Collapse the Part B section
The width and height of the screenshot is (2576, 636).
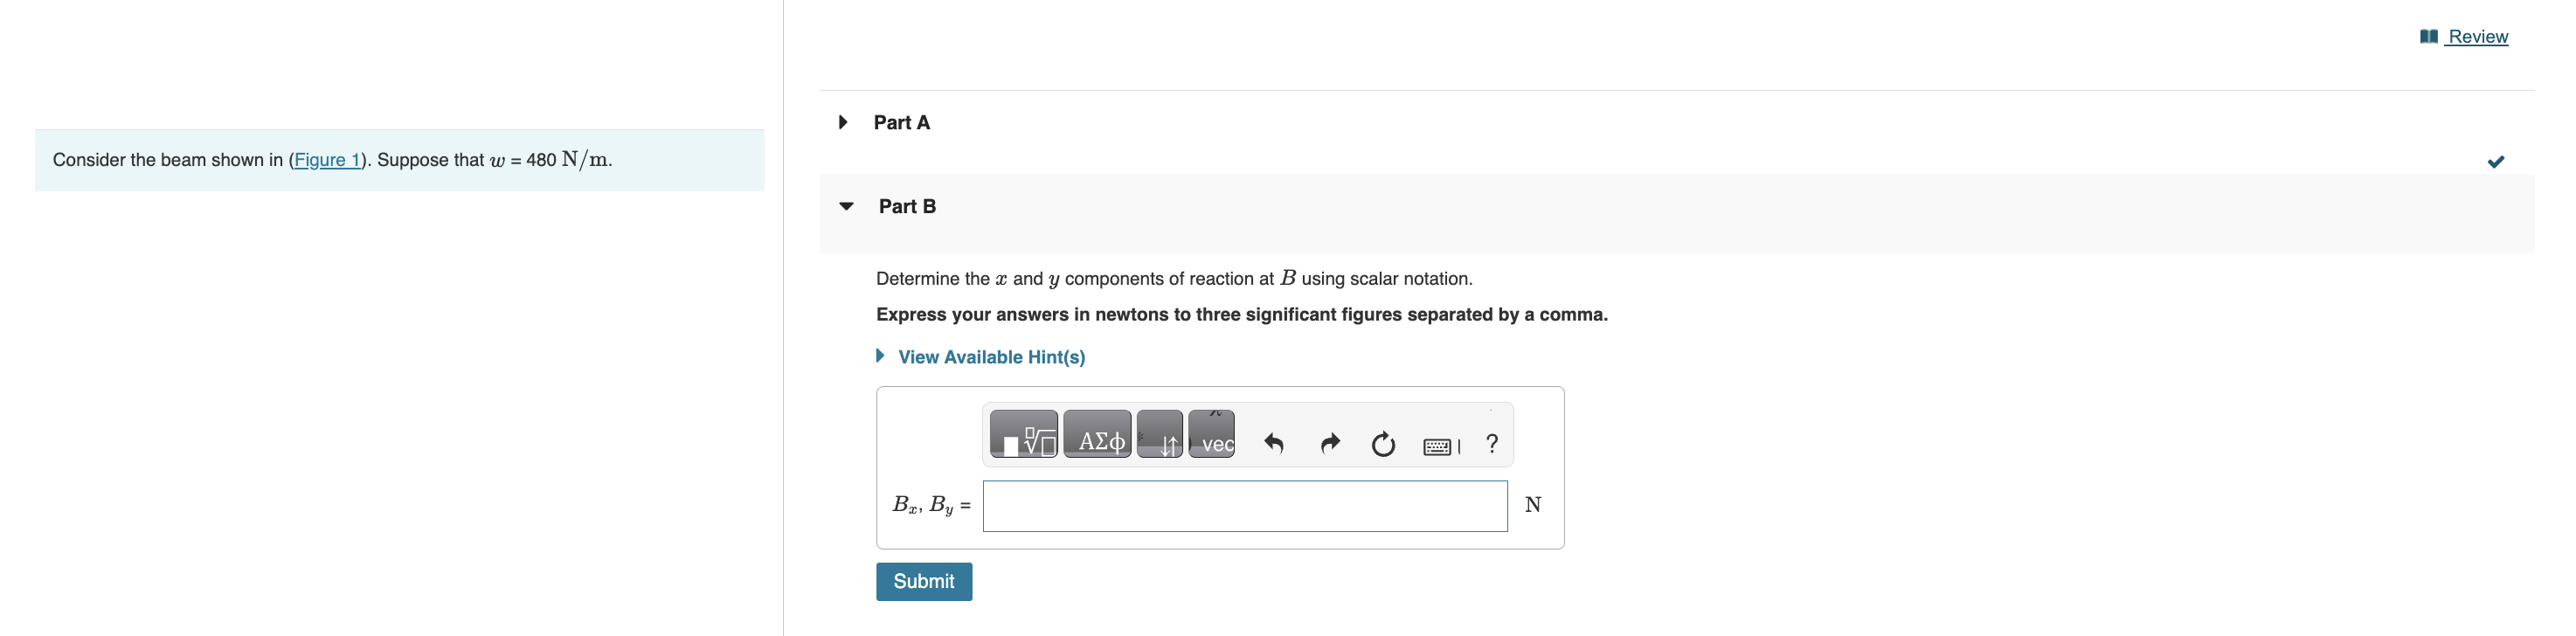click(x=845, y=206)
